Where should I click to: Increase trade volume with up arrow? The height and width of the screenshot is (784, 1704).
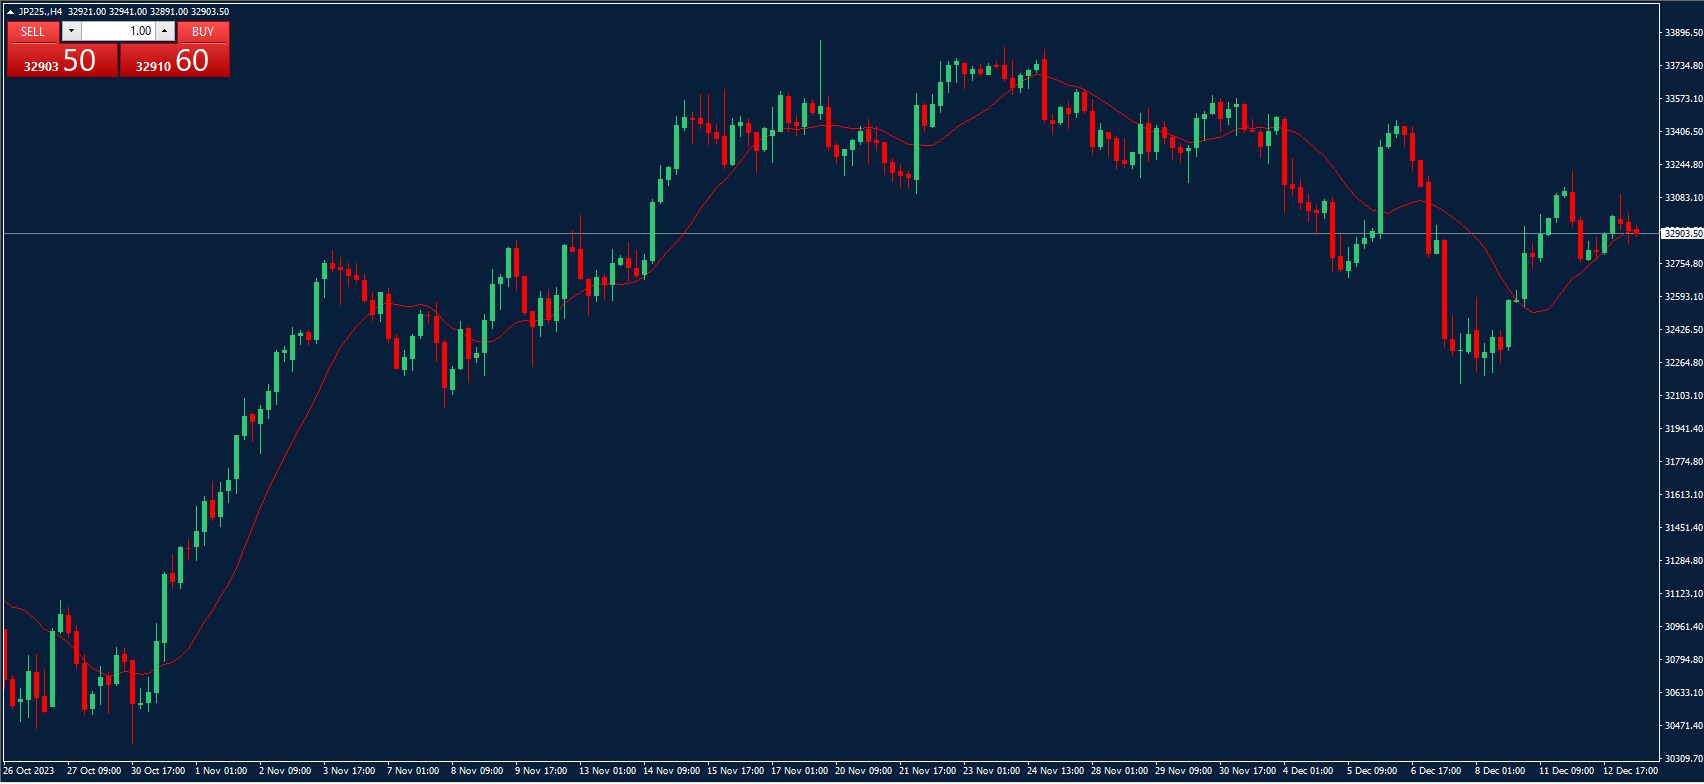165,31
